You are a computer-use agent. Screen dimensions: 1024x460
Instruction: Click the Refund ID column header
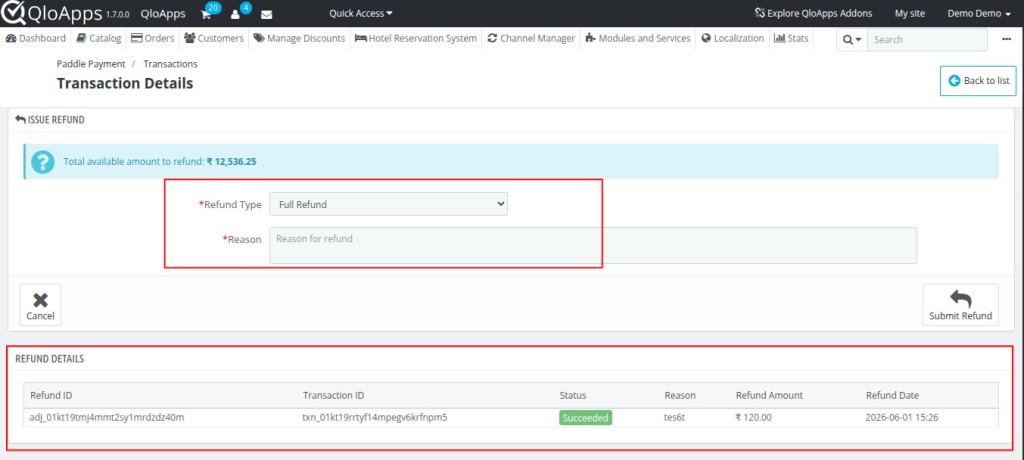coord(51,395)
